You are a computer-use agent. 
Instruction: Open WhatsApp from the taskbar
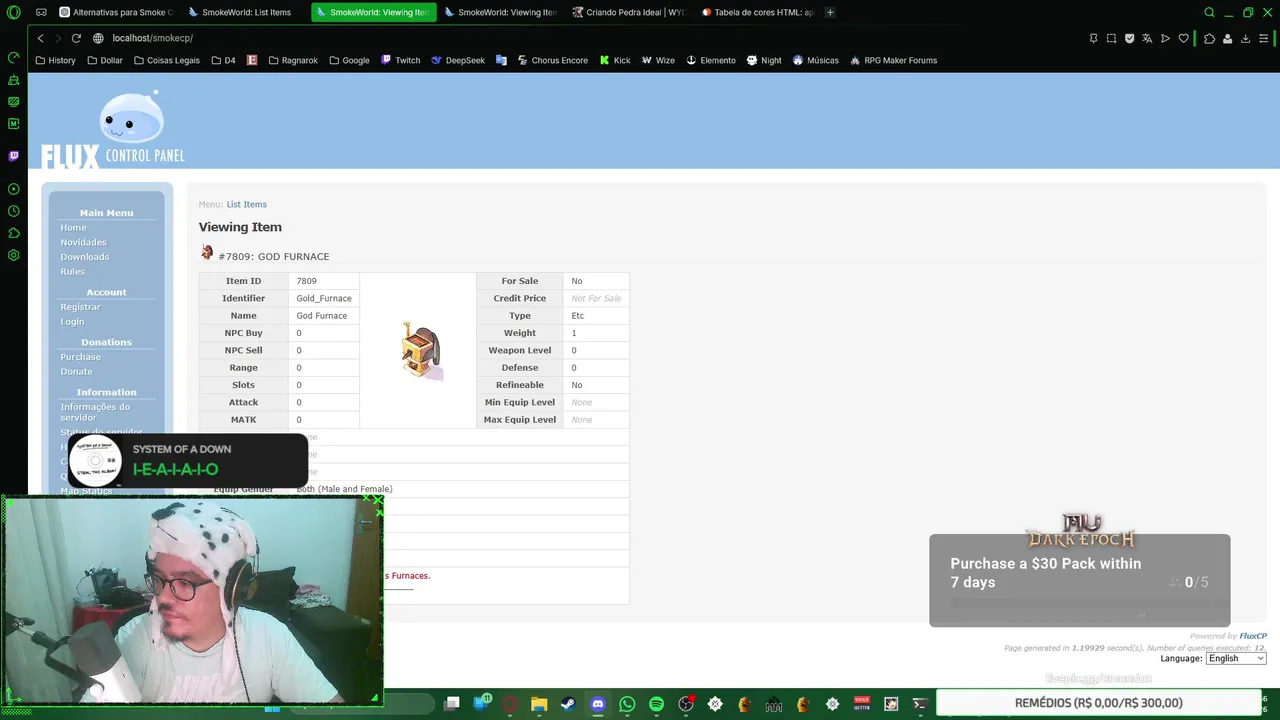tap(627, 704)
